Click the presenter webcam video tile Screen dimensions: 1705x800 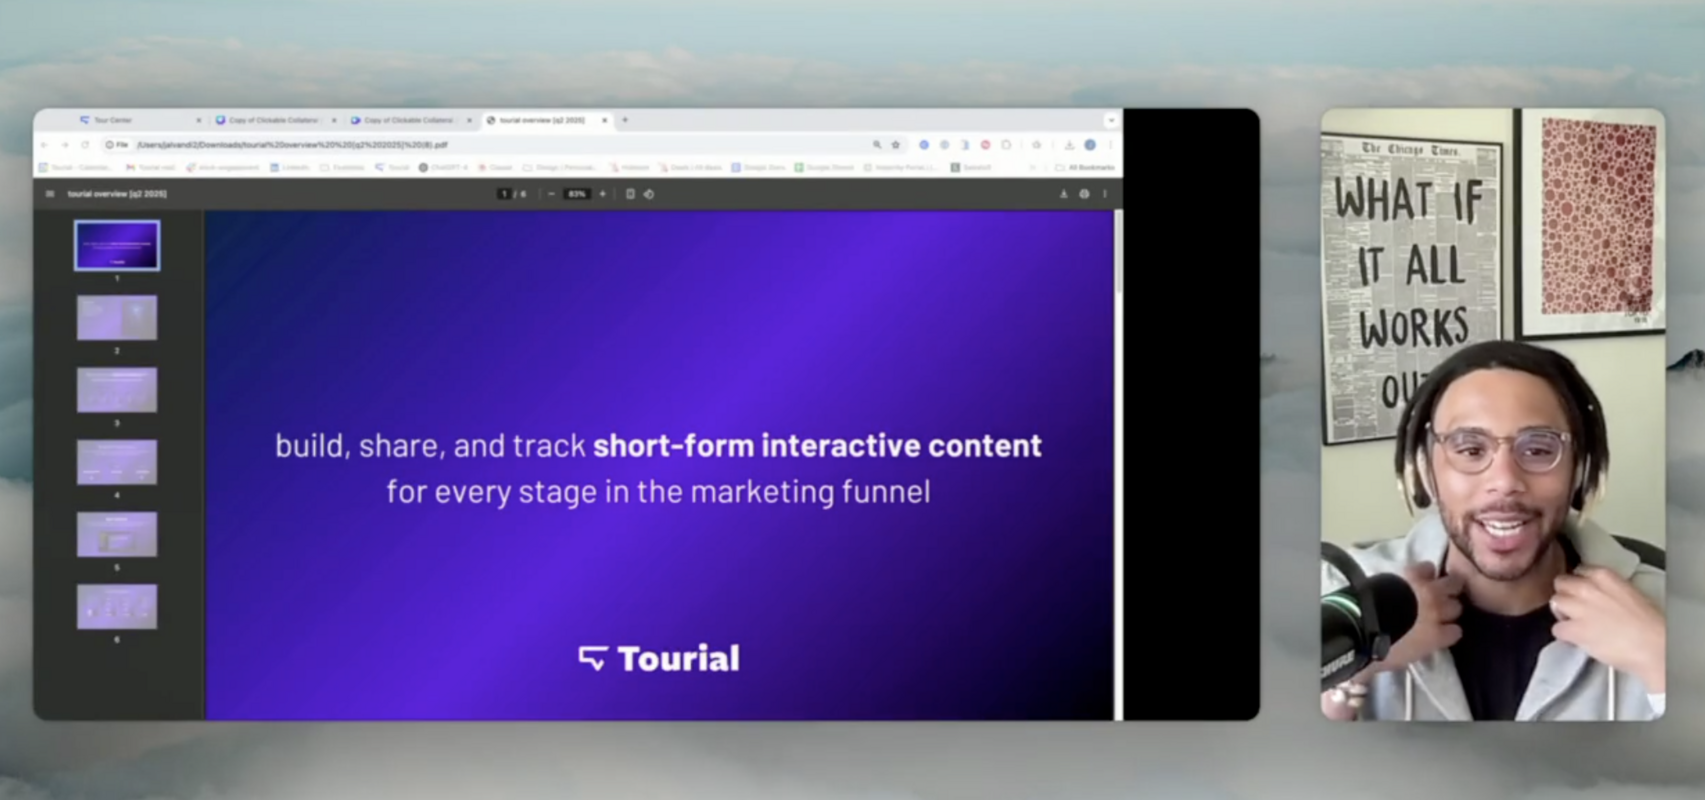(x=1493, y=414)
